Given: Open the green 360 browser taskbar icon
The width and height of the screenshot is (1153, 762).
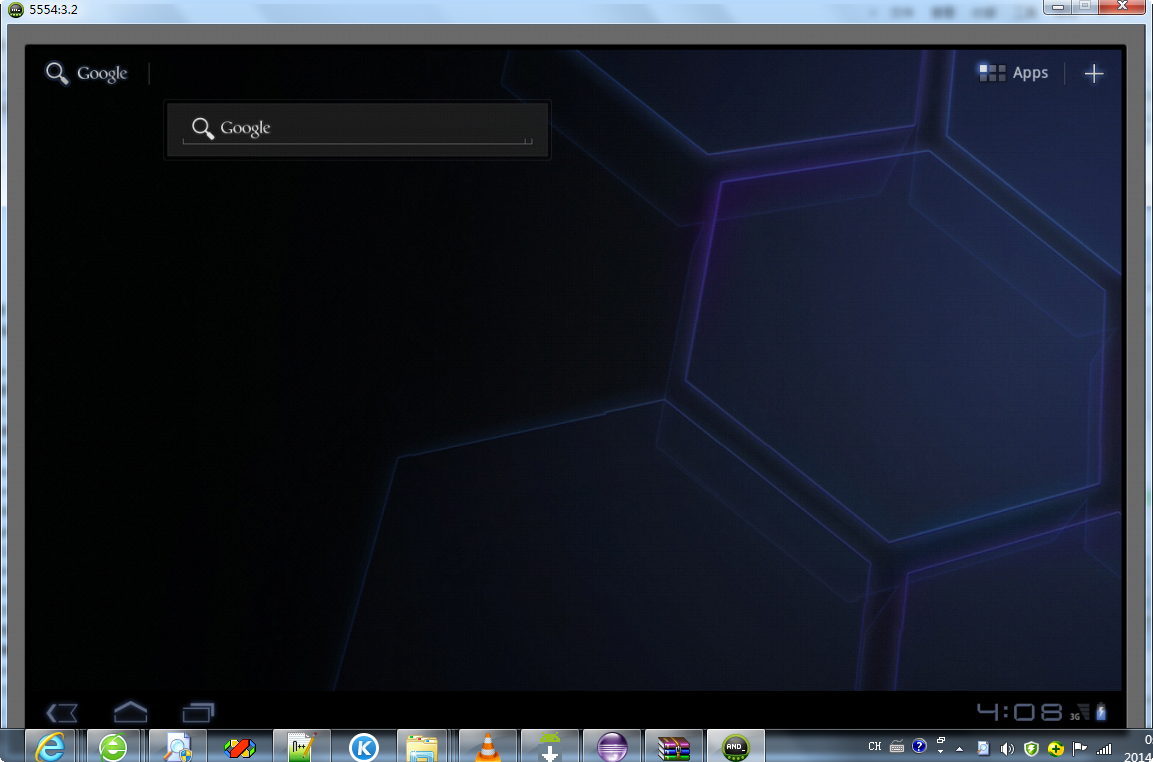Looking at the screenshot, I should 113,747.
